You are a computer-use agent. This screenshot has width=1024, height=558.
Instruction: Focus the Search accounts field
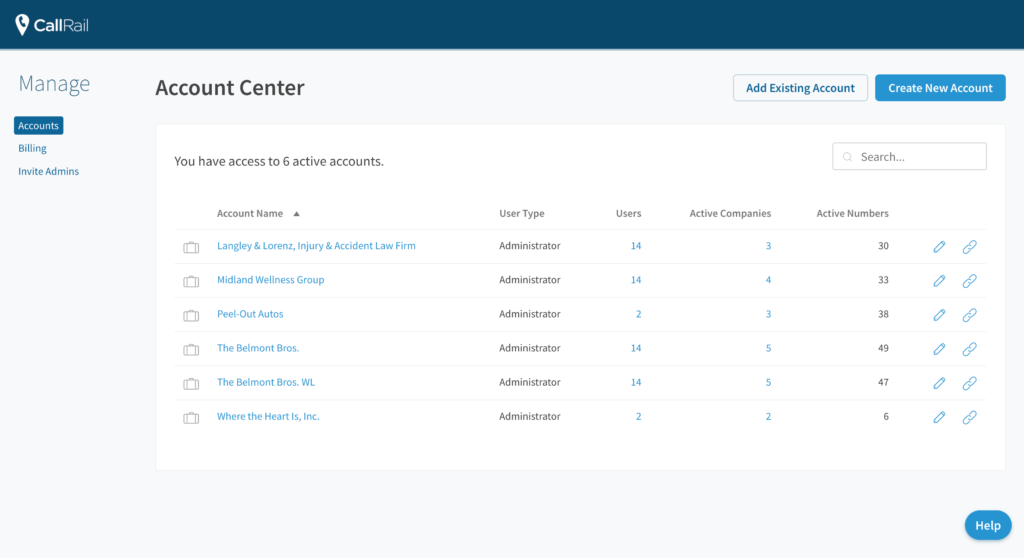coord(909,156)
